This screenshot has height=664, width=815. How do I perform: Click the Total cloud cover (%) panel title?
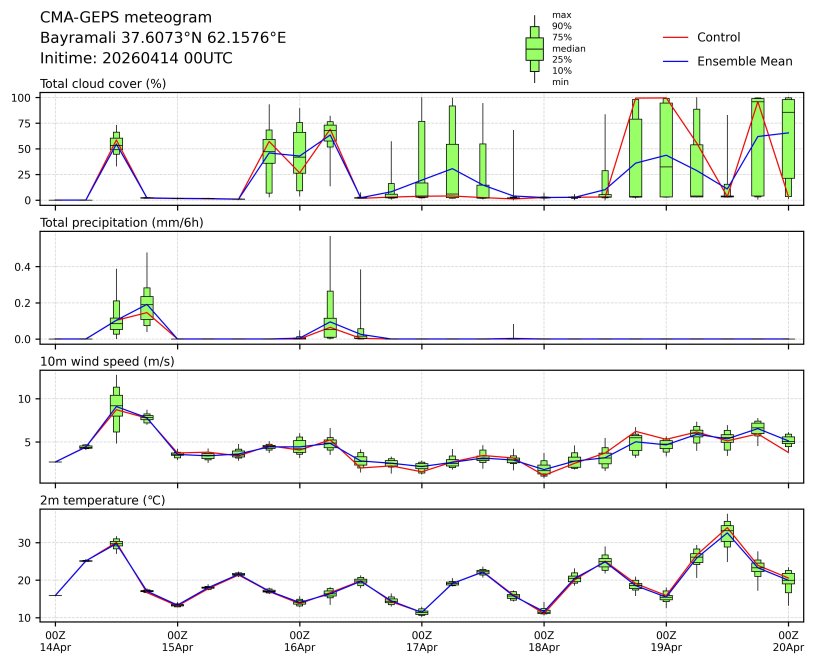(x=103, y=83)
